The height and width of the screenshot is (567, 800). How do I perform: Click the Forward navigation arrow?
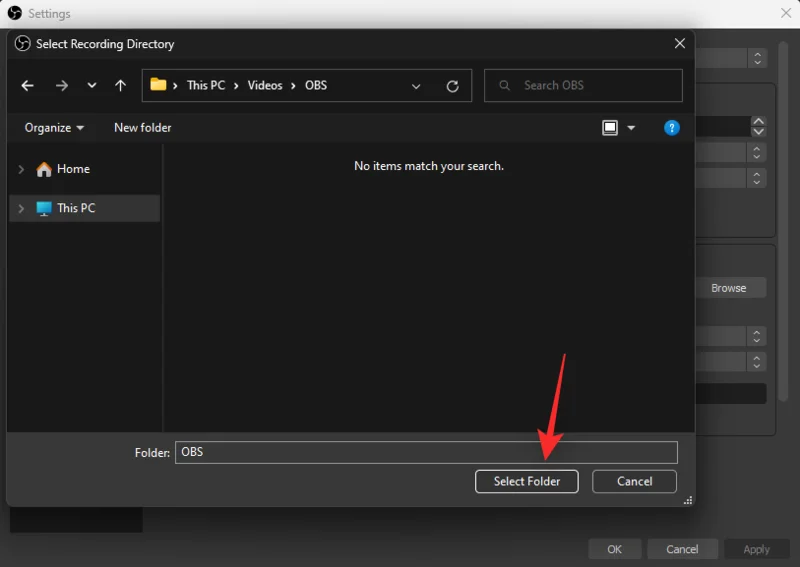tap(62, 86)
